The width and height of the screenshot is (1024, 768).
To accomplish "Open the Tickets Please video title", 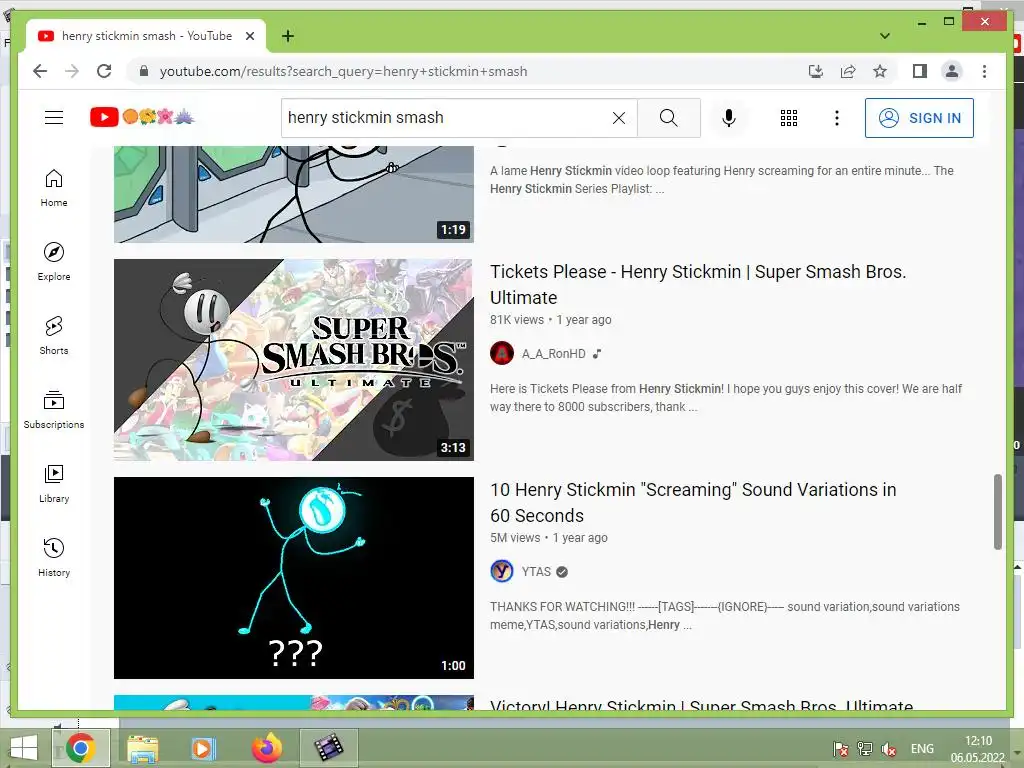I will (698, 284).
